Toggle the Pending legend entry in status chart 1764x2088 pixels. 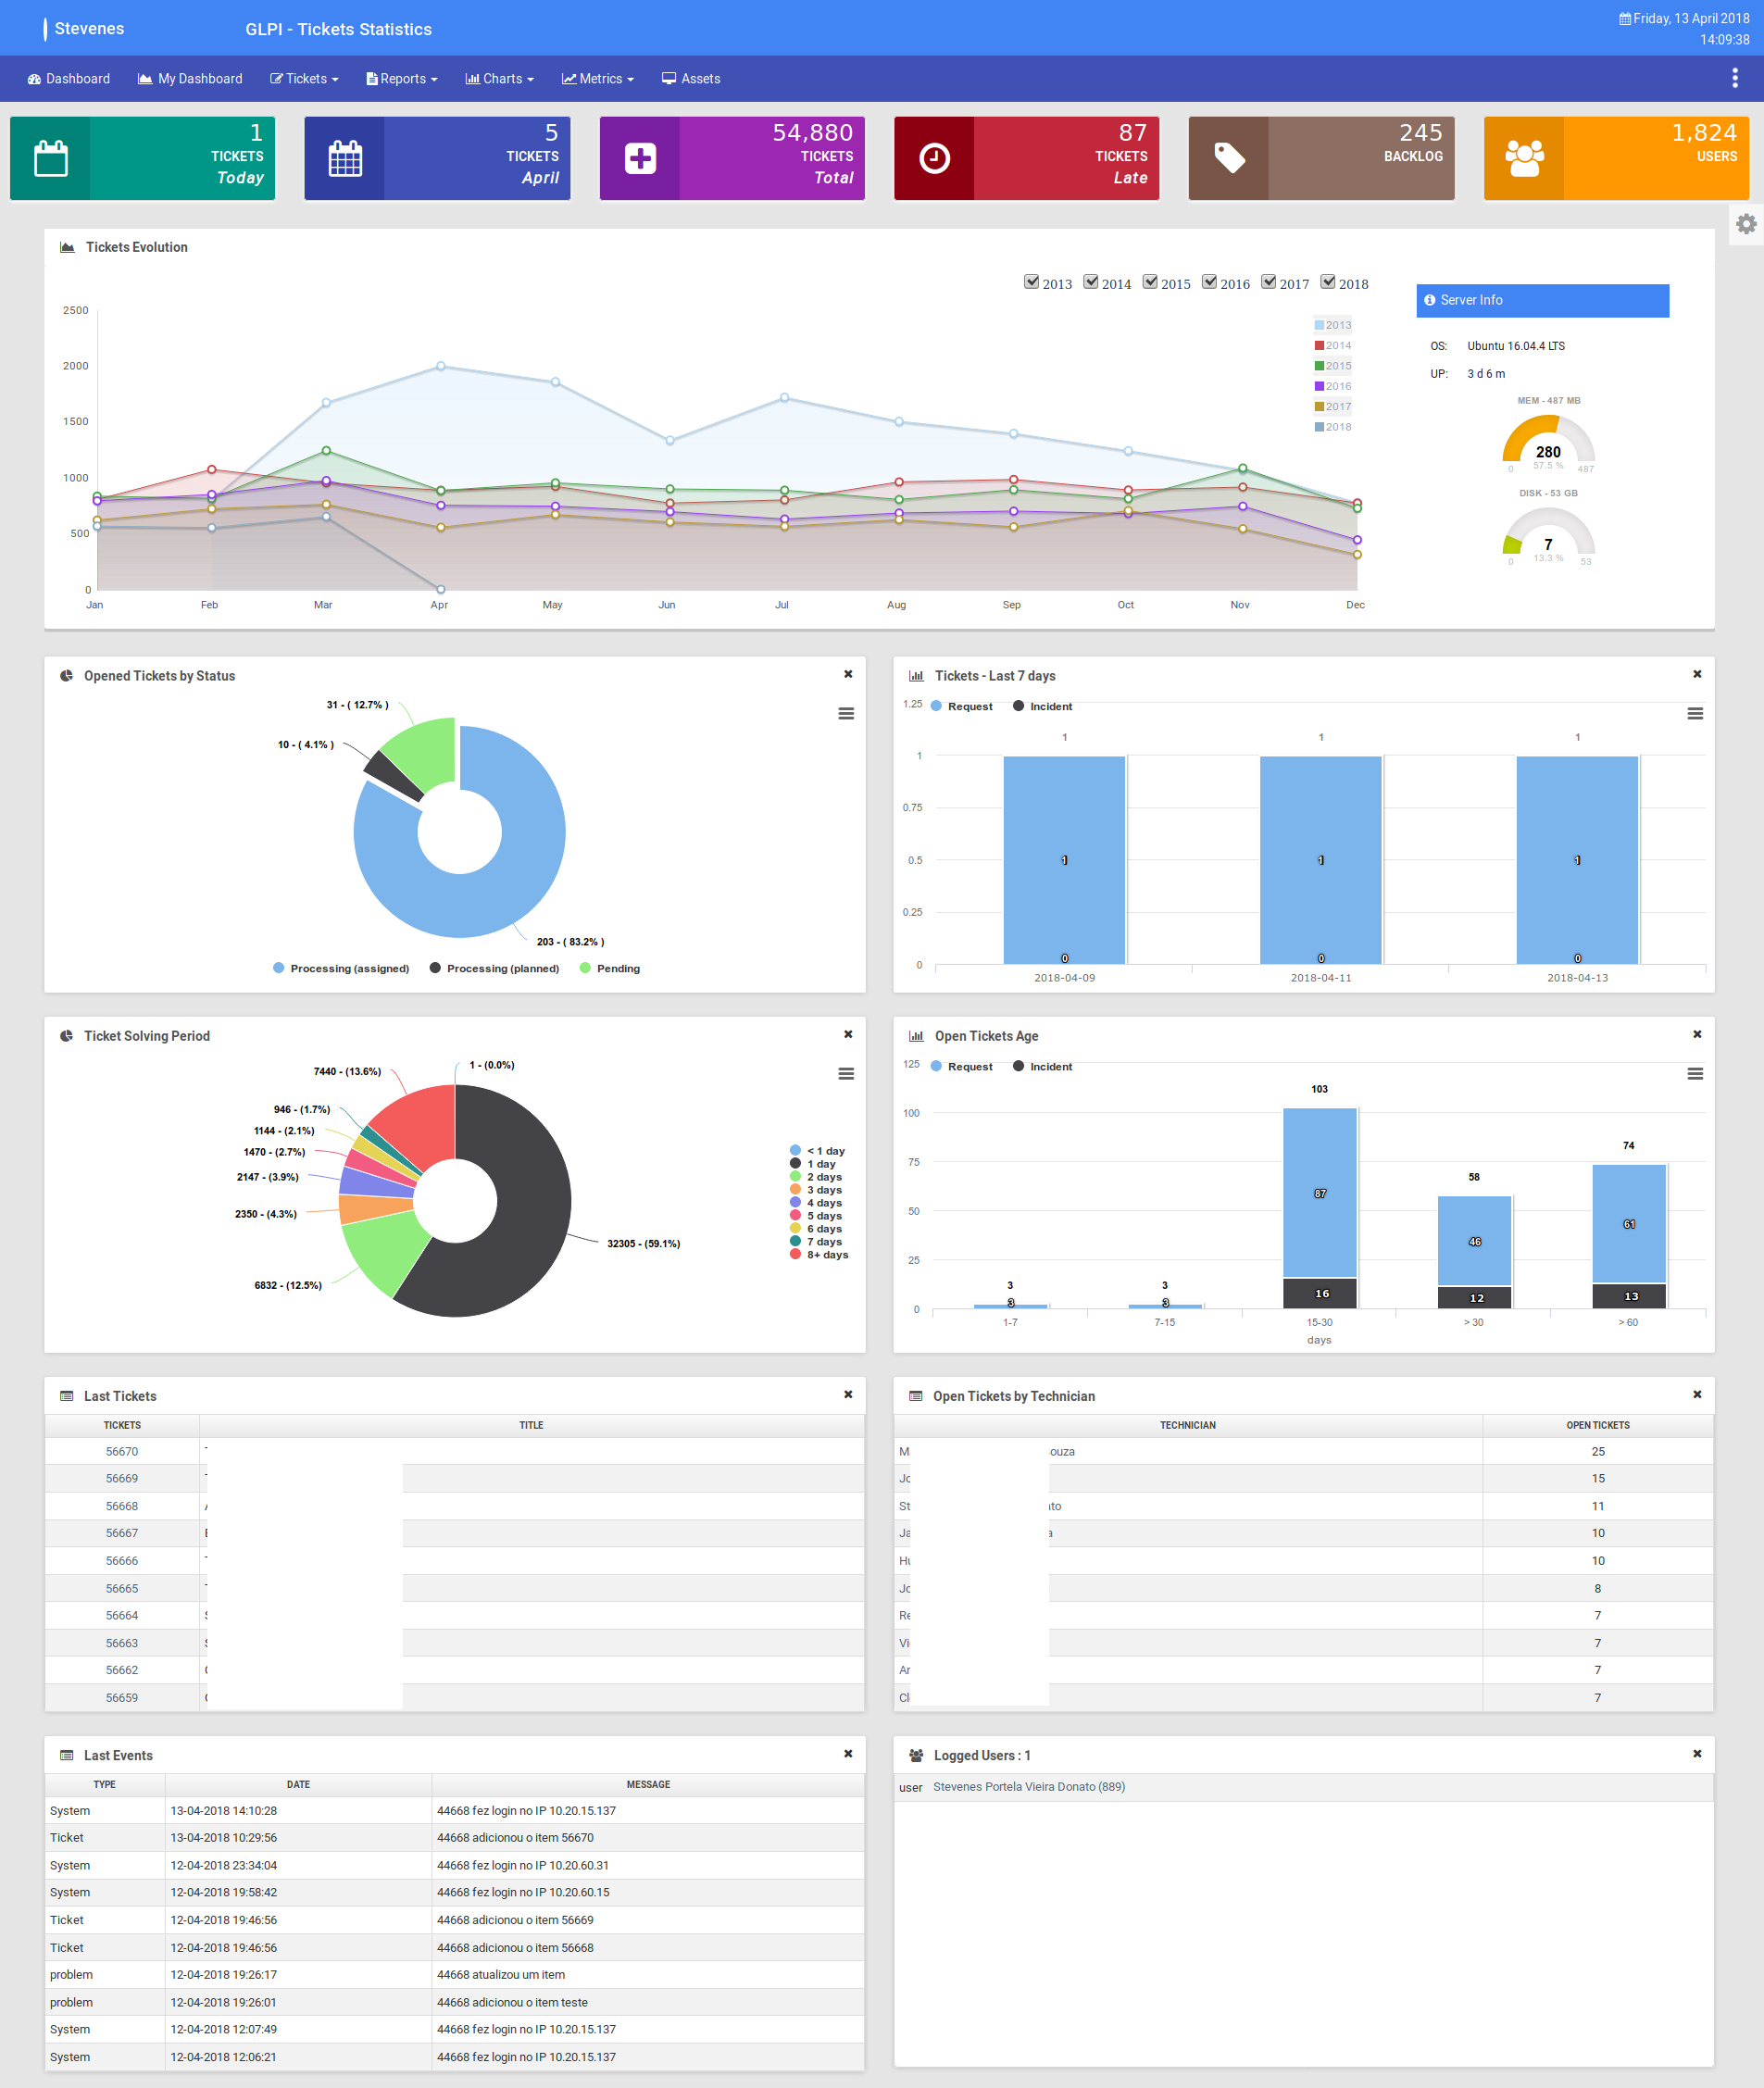tap(609, 969)
